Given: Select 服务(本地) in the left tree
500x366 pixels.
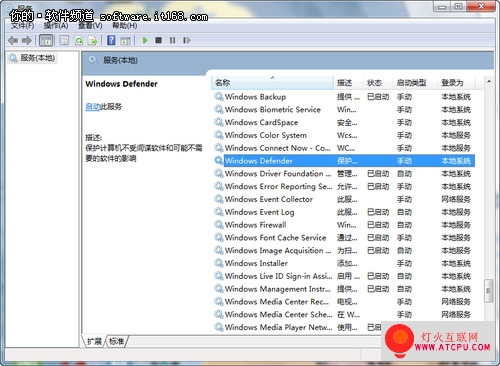Looking at the screenshot, I should point(32,58).
